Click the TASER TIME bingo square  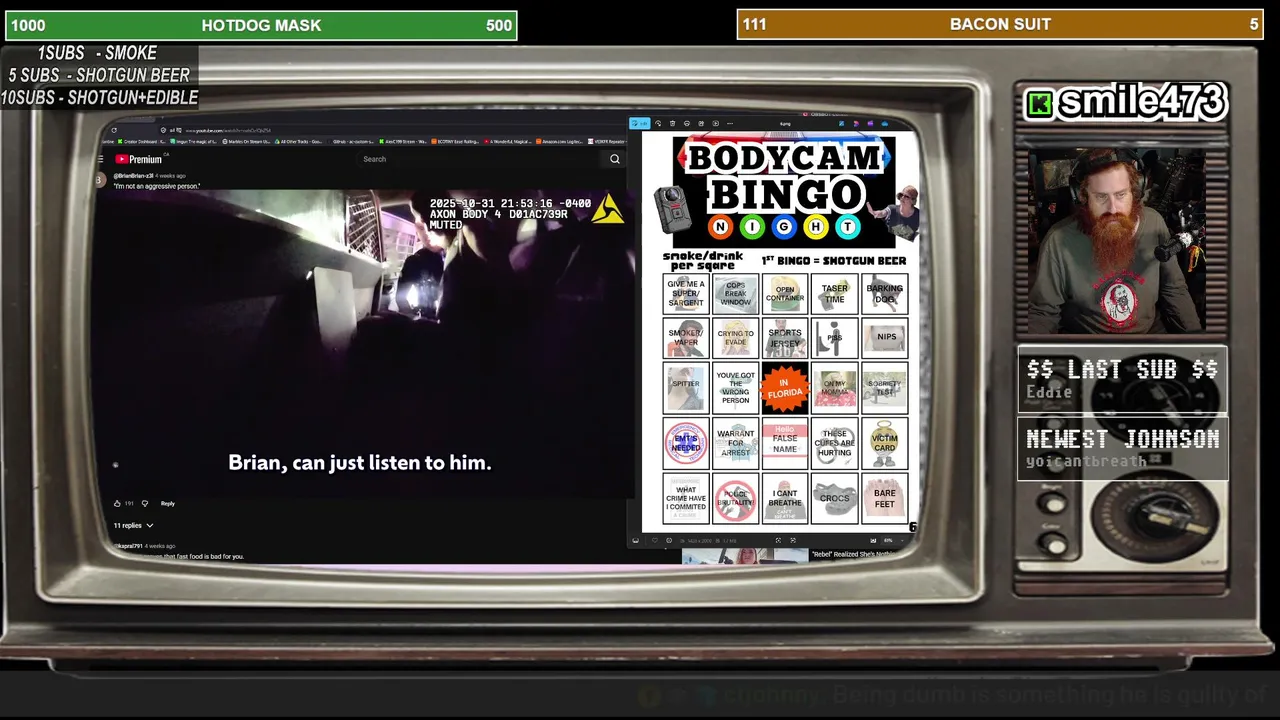point(835,294)
